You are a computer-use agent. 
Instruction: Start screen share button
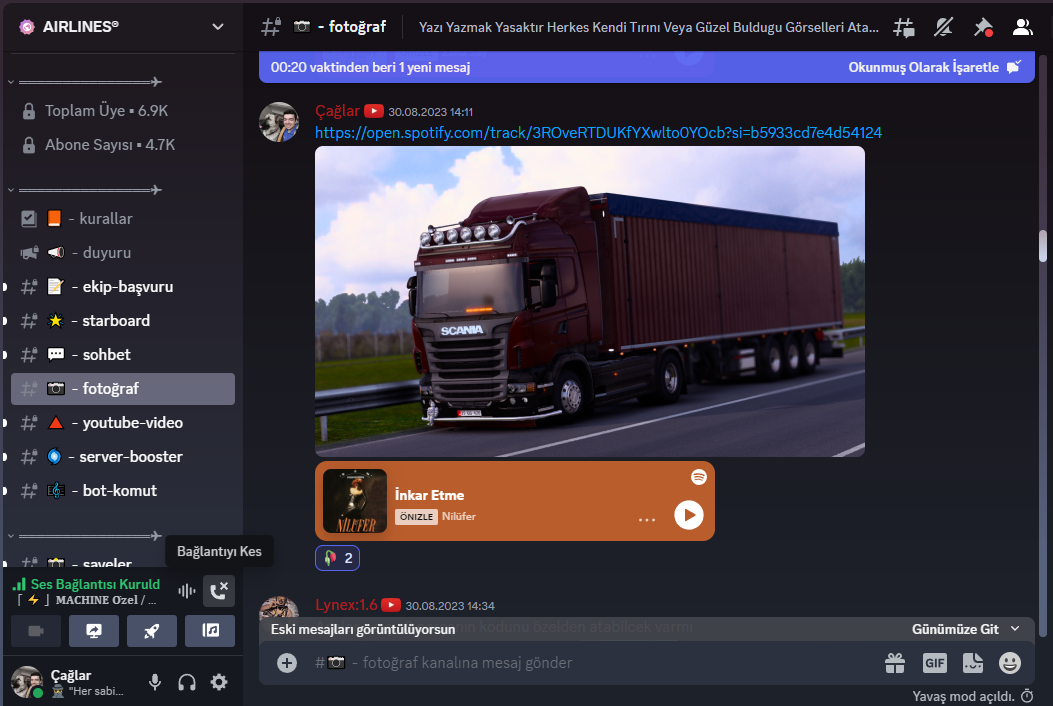click(94, 631)
